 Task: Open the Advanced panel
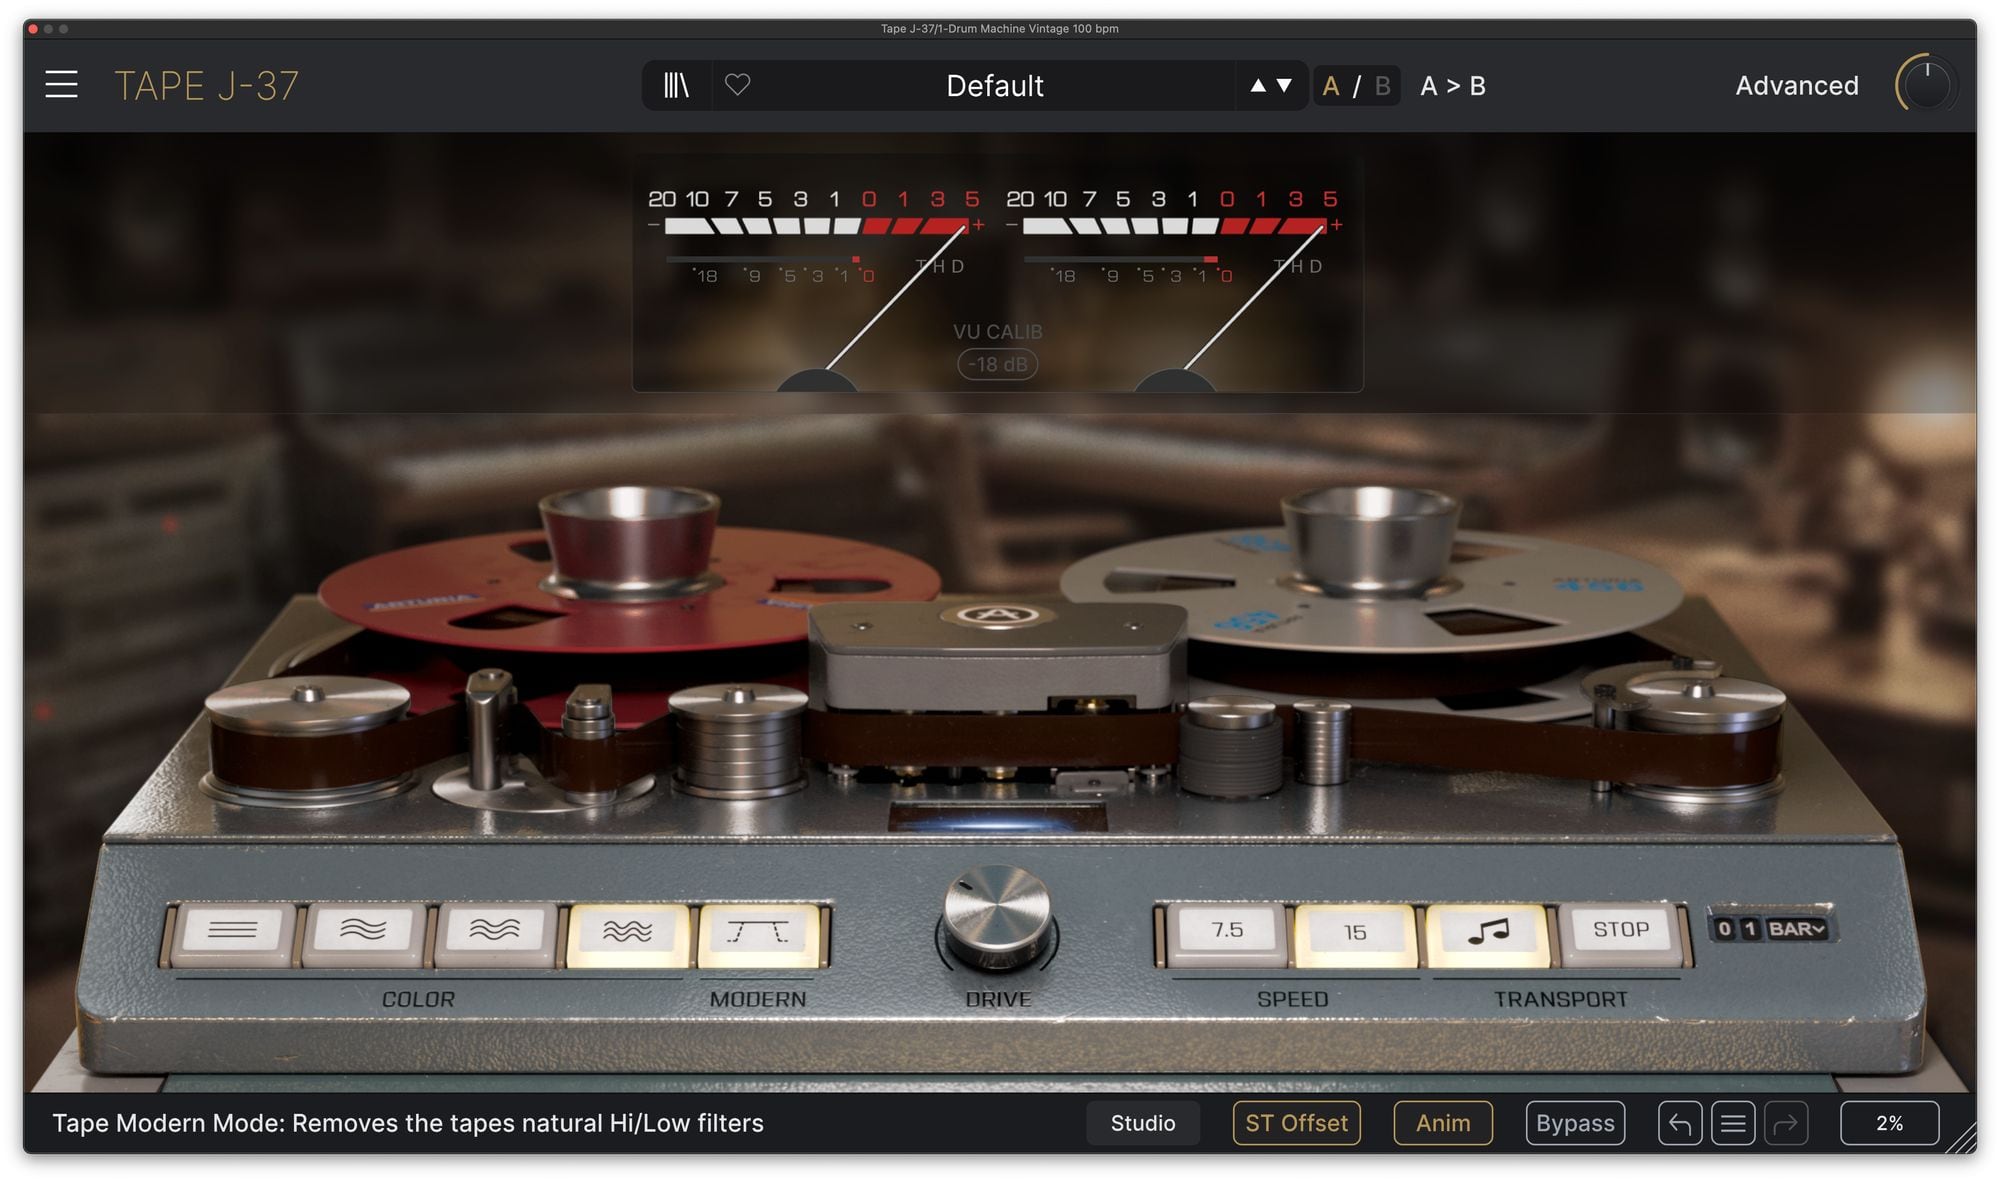tap(1796, 86)
